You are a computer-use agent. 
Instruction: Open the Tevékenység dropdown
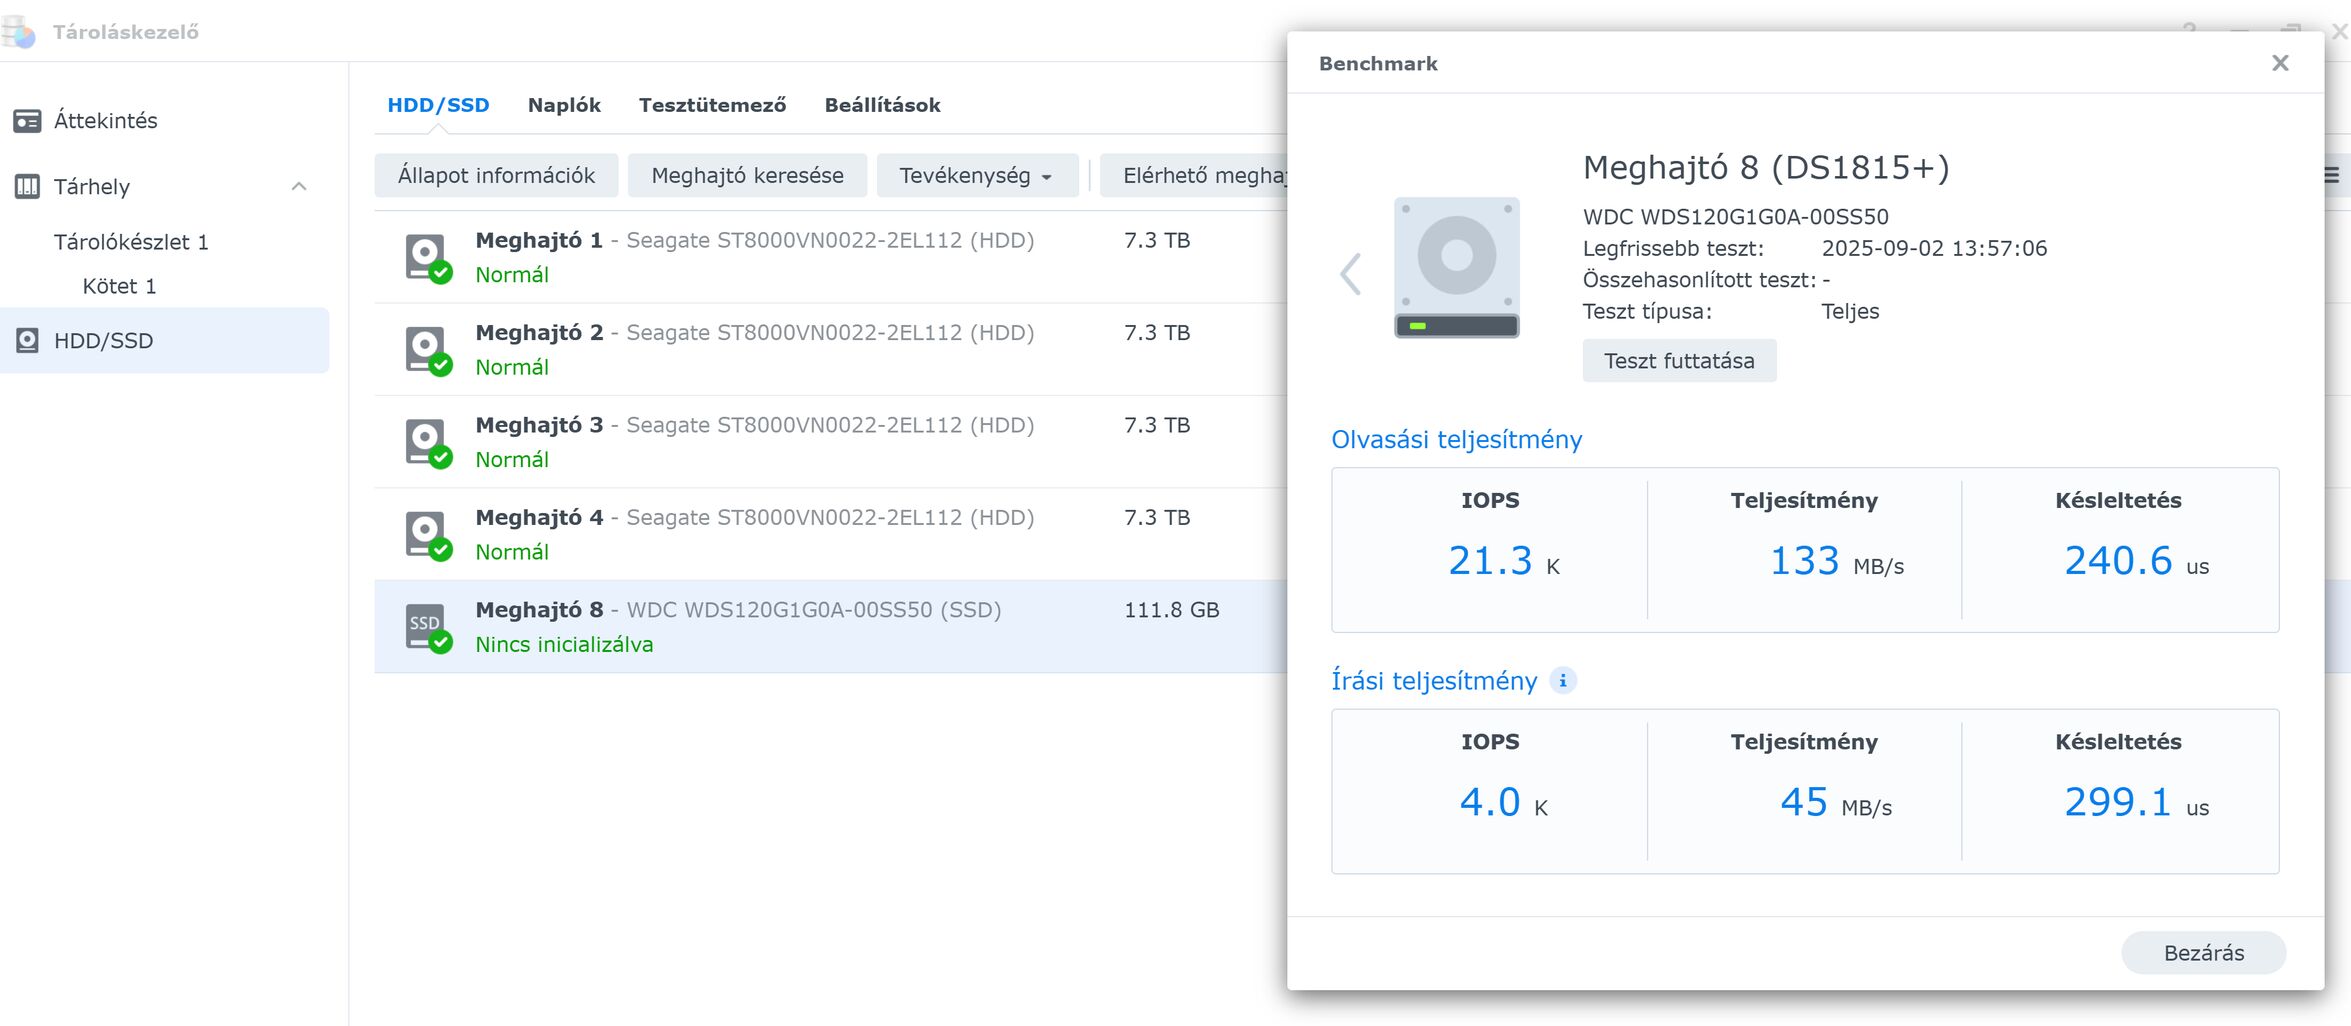tap(975, 176)
